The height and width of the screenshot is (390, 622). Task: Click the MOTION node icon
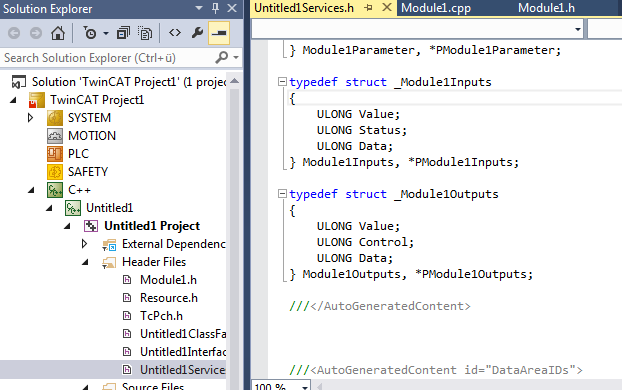(x=55, y=136)
